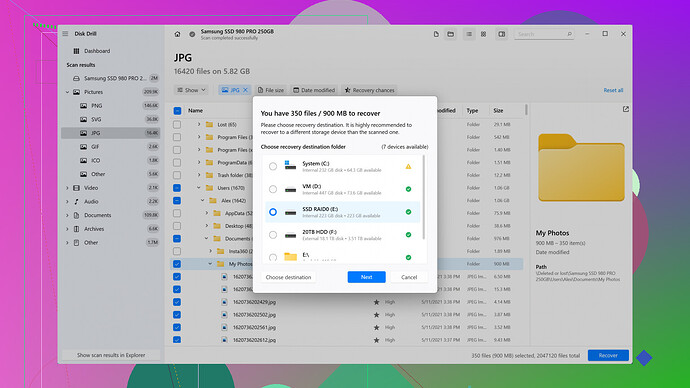Open the File size filter
Viewport: 690px width, 388px height.
[x=271, y=90]
